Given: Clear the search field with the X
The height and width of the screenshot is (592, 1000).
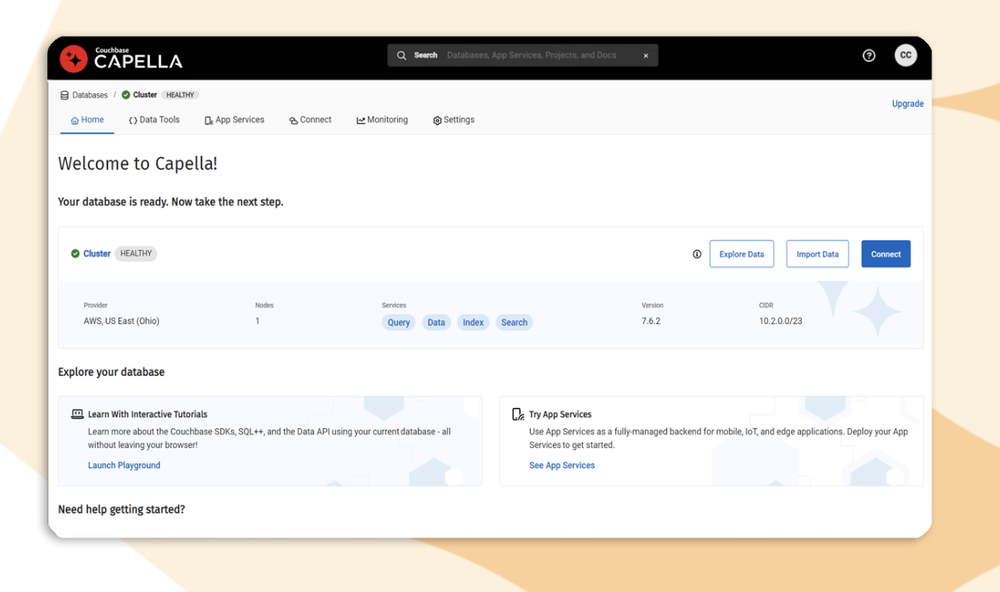Looking at the screenshot, I should [x=646, y=55].
